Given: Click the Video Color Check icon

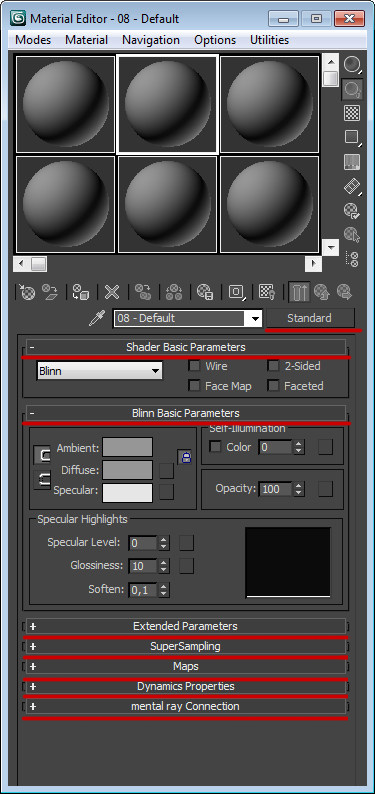Looking at the screenshot, I should [352, 162].
